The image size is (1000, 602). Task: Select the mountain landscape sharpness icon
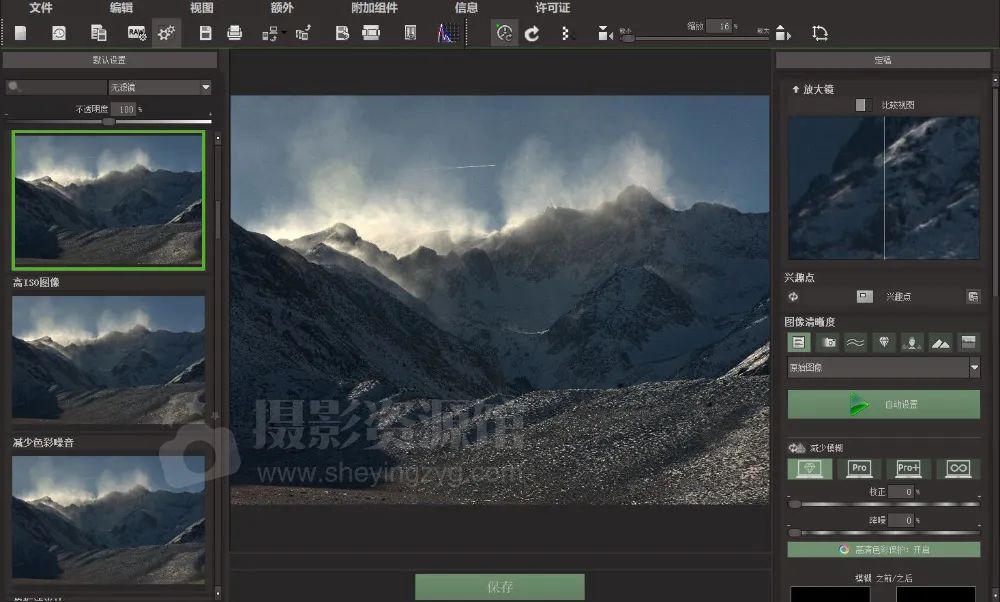(940, 343)
